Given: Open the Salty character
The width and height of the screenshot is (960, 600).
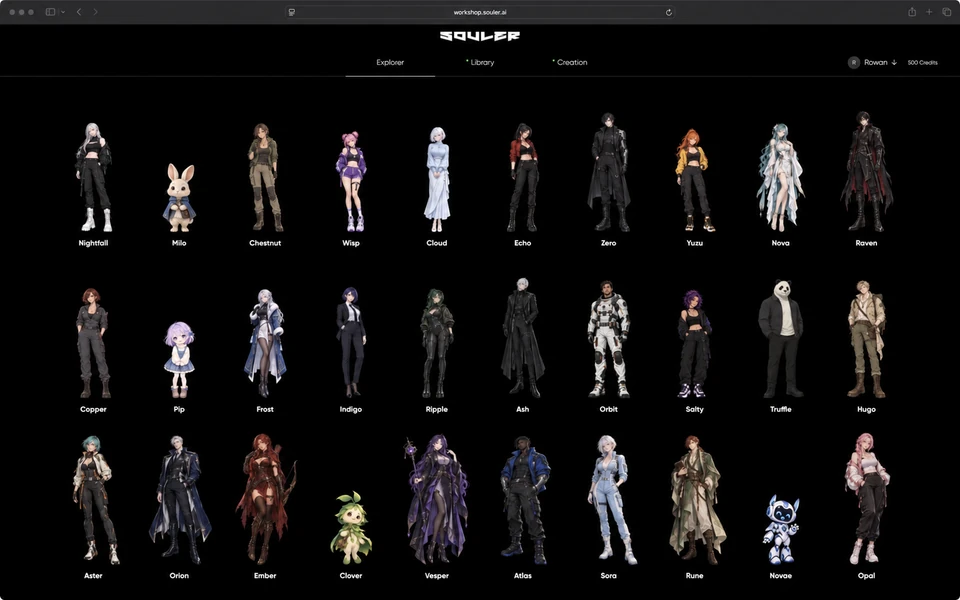Looking at the screenshot, I should point(694,344).
